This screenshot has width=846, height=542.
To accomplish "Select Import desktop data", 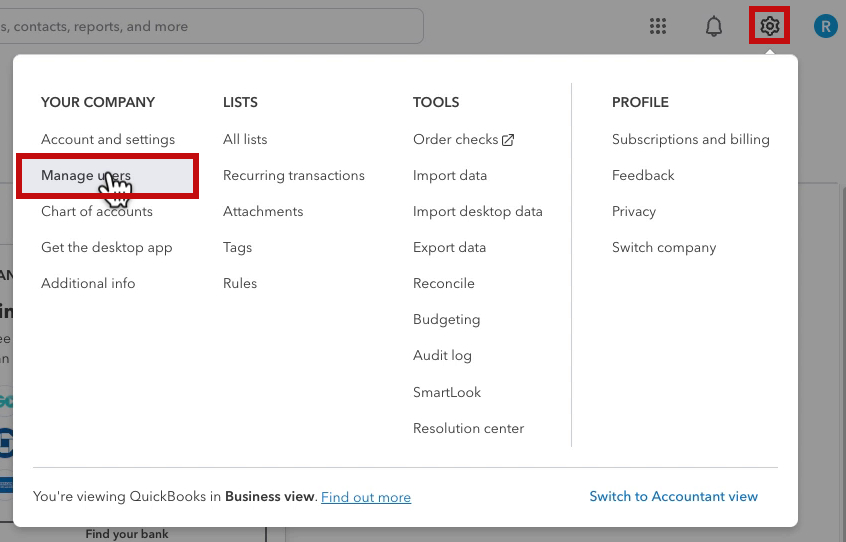I will 477,211.
